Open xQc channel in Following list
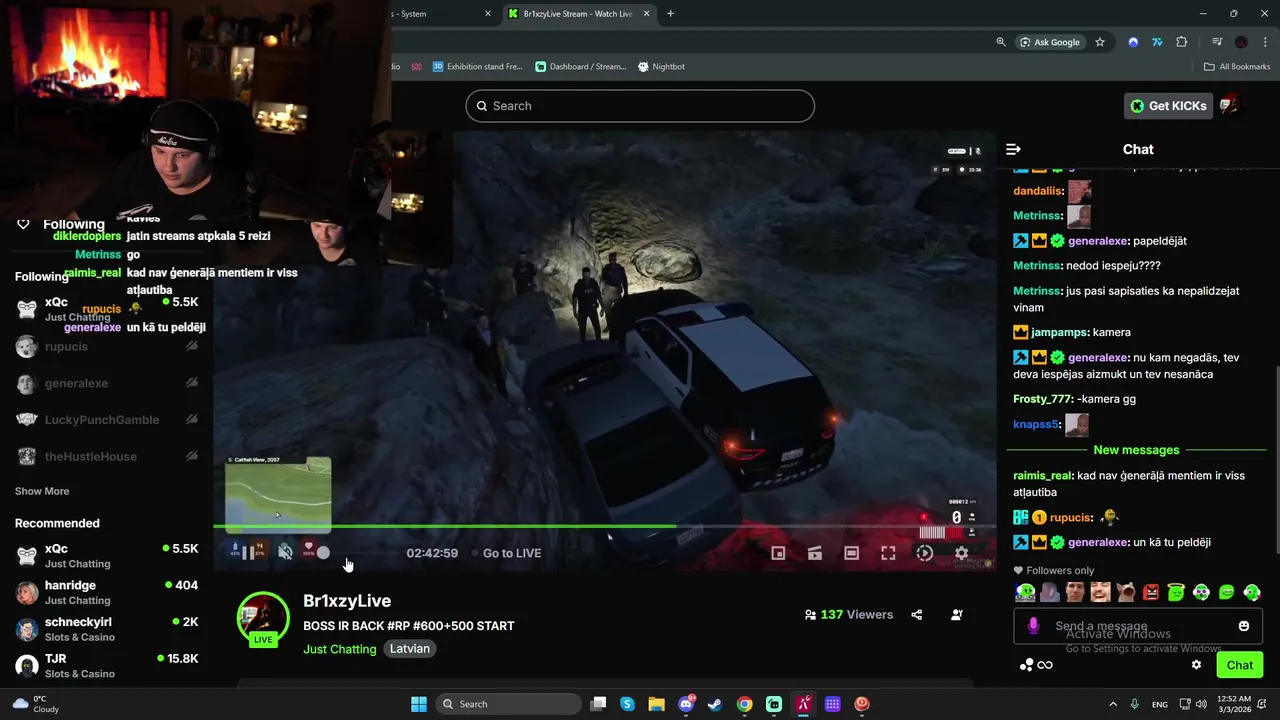 (106, 309)
